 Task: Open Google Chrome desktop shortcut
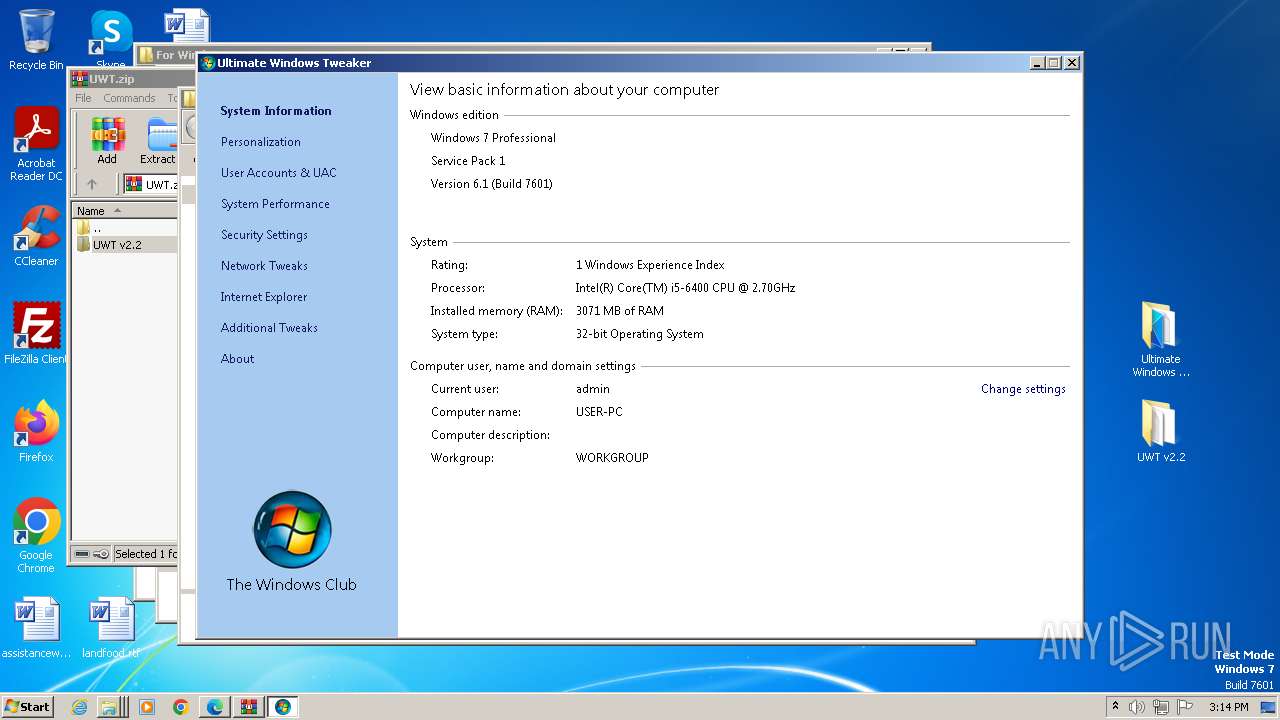tap(36, 536)
